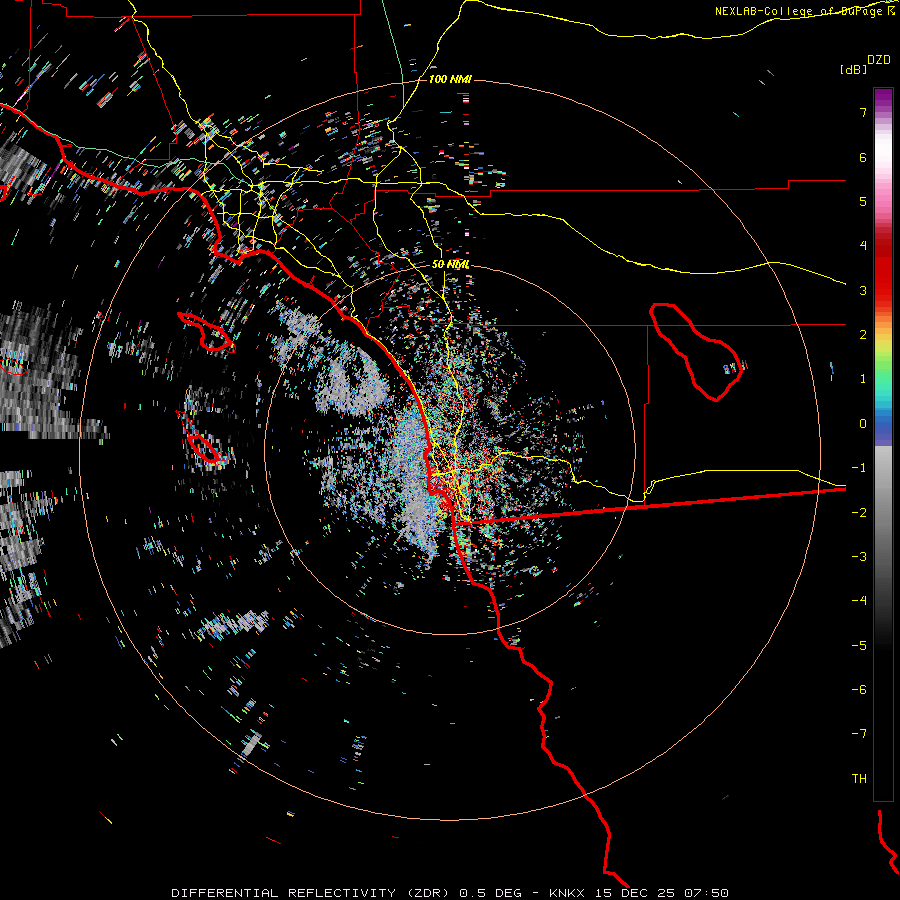Image resolution: width=900 pixels, height=900 pixels.
Task: Click the -2 value on color scale
Action: (x=859, y=513)
